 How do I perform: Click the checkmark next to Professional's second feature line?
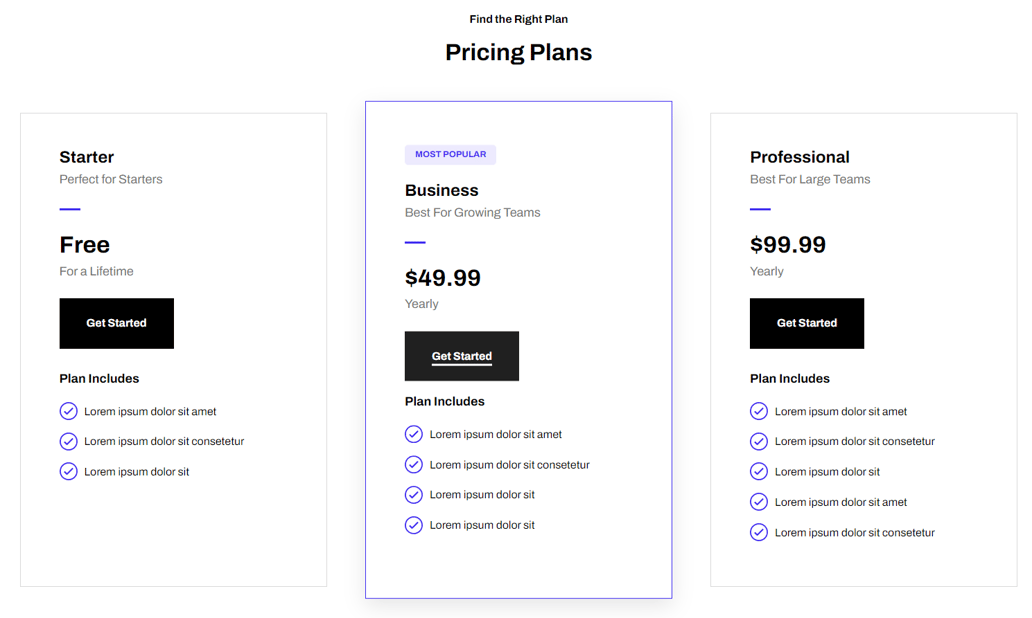[x=758, y=441]
